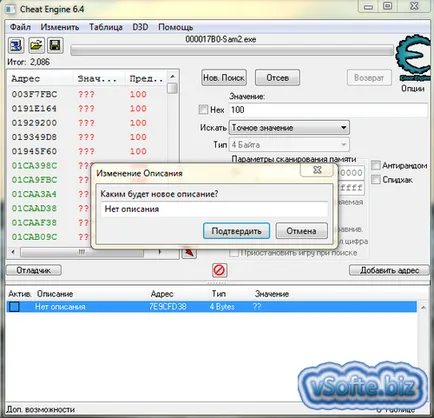
Task: Enable the Спидхак checkbox
Action: pyautogui.click(x=376, y=179)
